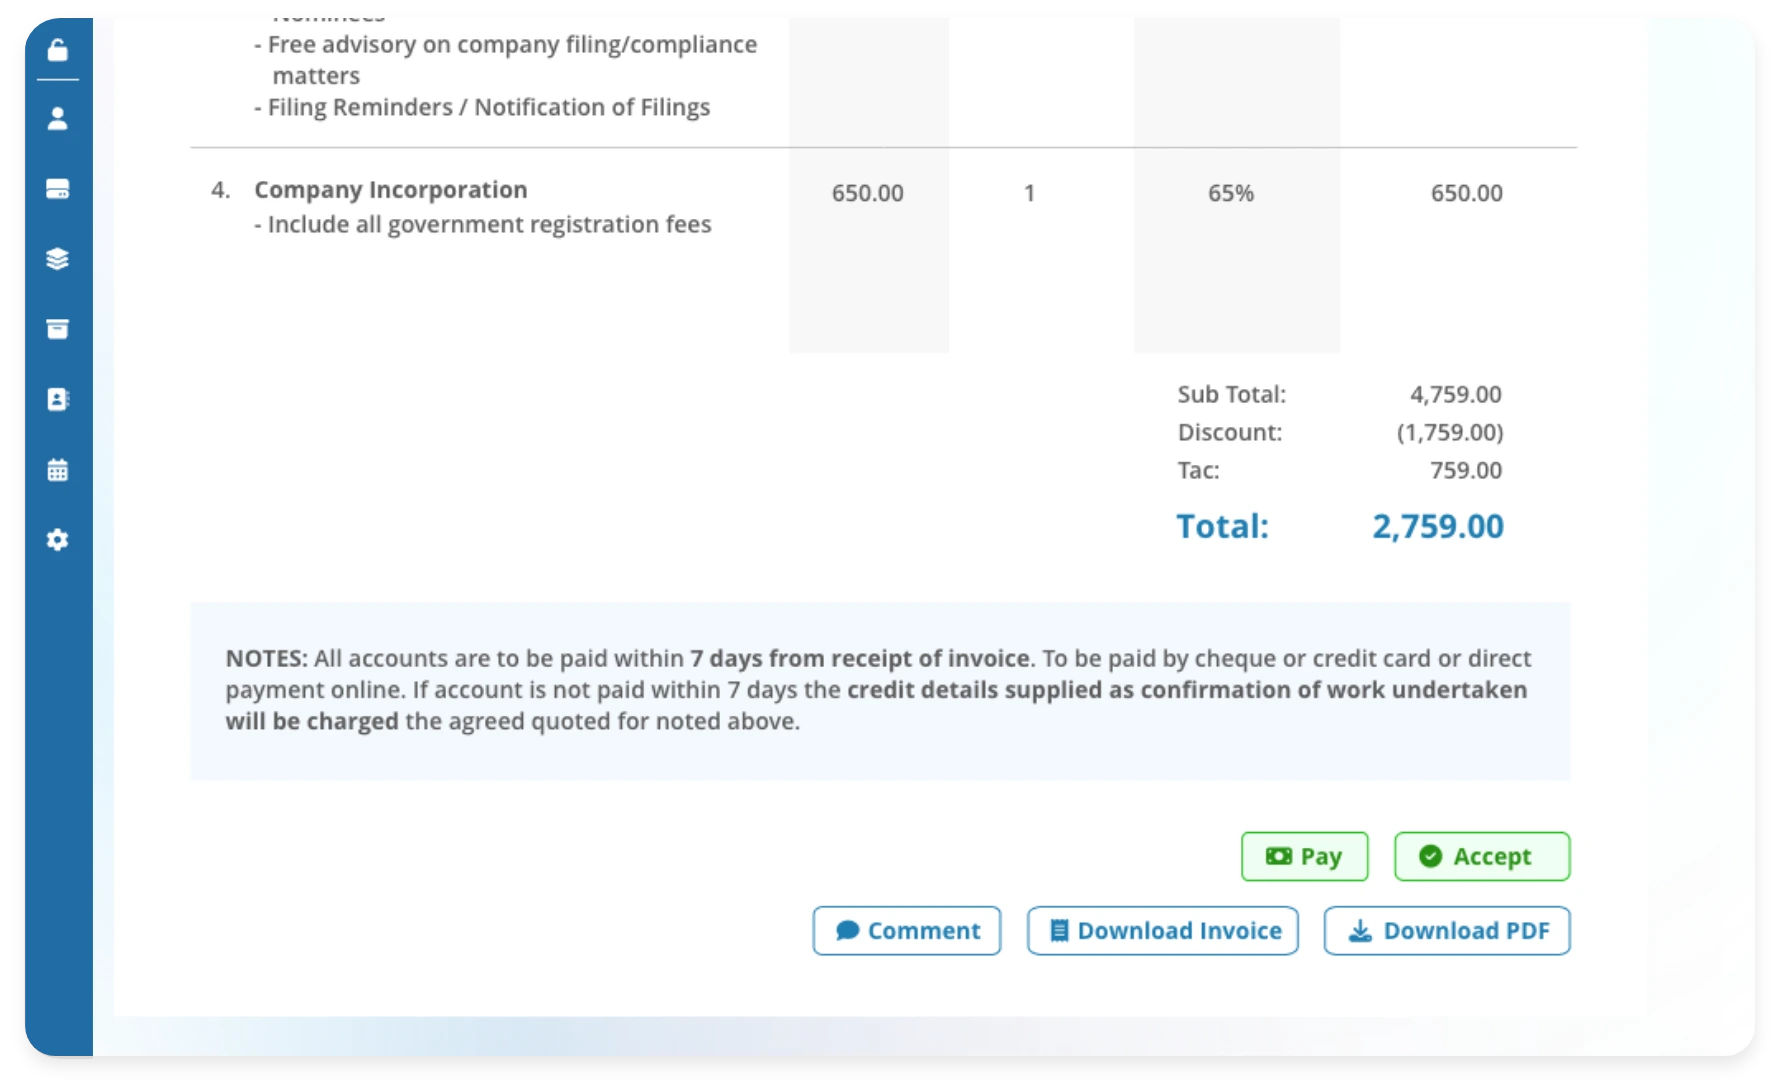Select the Company Incorporation line item
The image size is (1782, 1092).
pos(391,189)
